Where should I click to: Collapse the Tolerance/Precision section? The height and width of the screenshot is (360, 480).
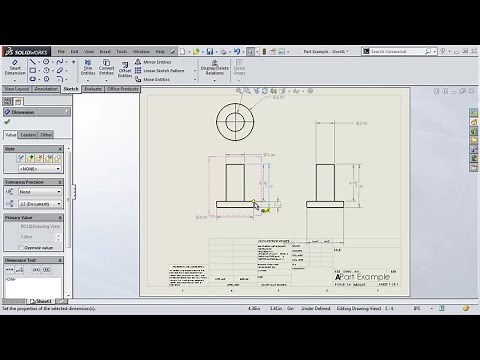click(60, 182)
